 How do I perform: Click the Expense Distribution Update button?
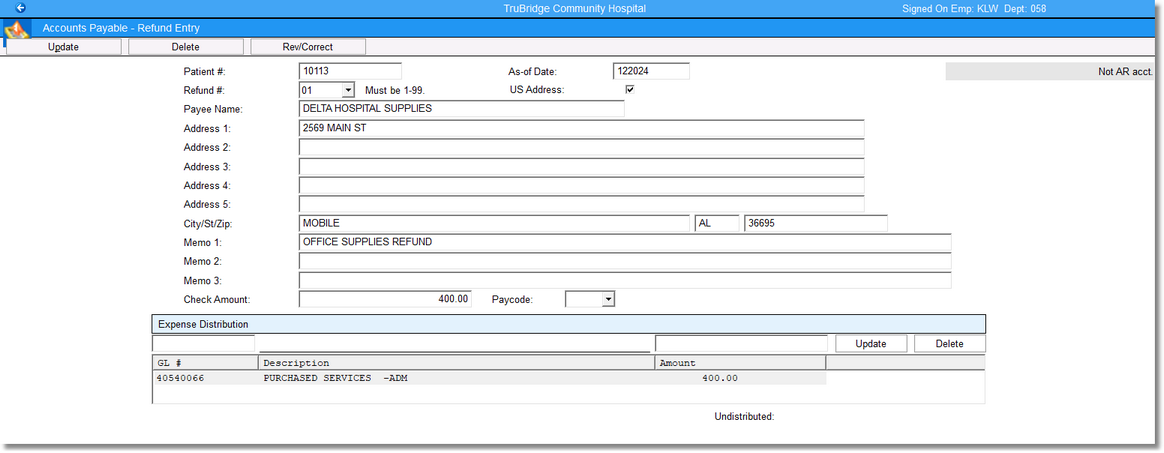click(872, 344)
